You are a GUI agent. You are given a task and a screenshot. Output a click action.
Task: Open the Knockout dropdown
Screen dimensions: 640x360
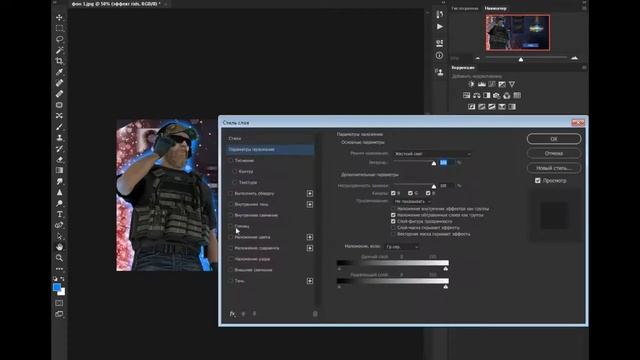pos(412,201)
